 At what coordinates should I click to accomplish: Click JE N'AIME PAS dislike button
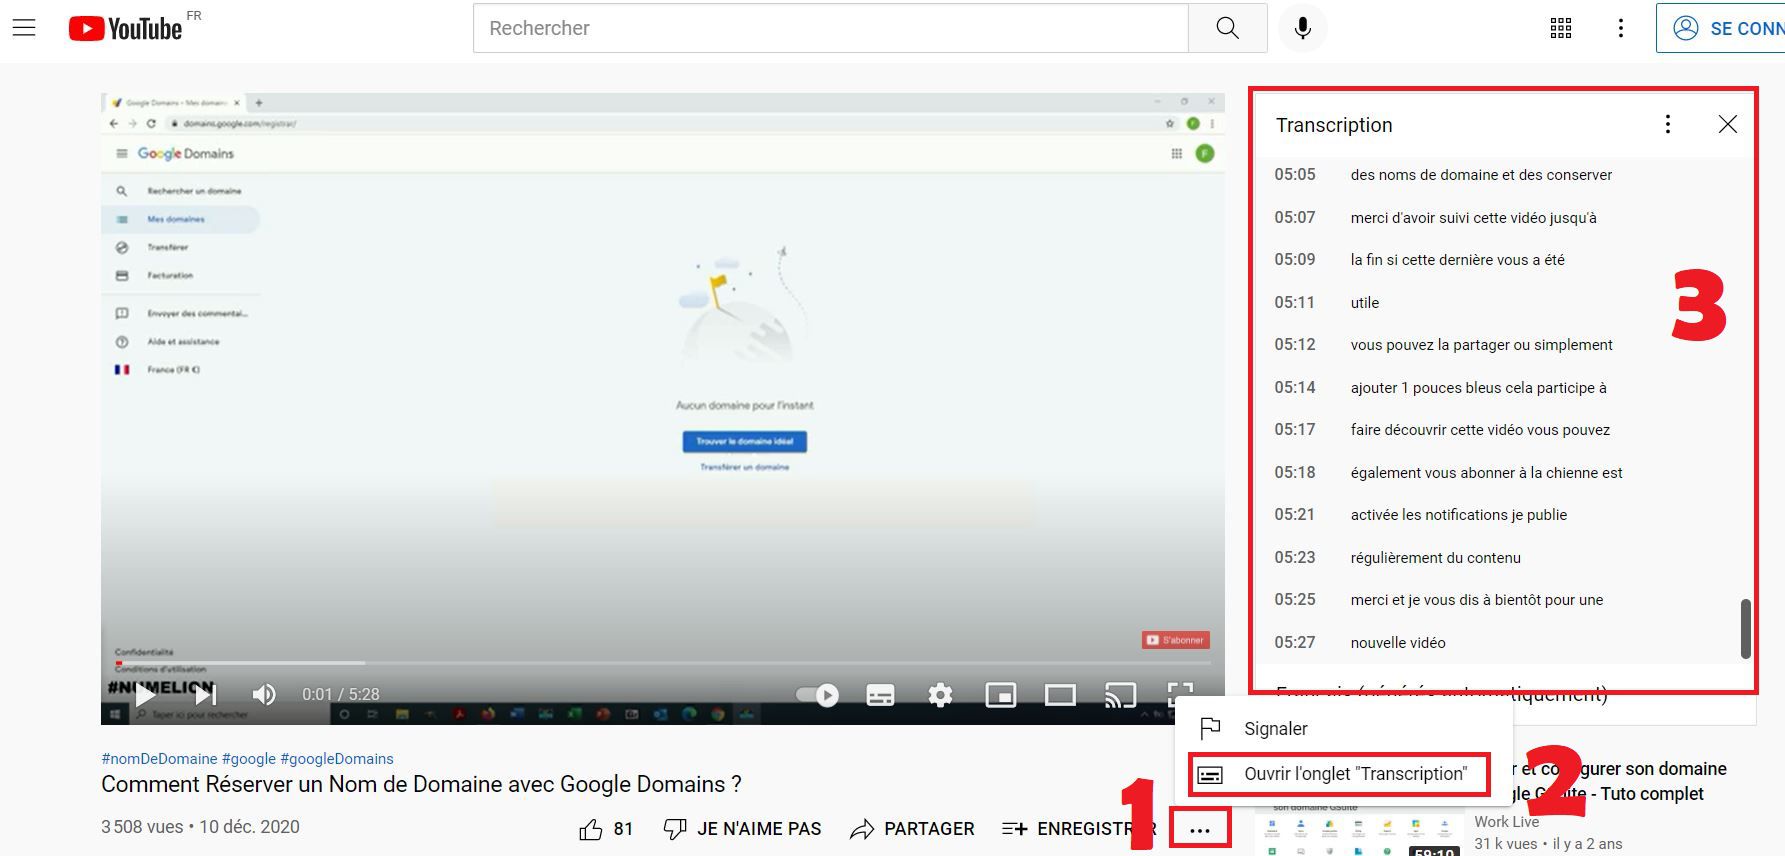point(742,829)
